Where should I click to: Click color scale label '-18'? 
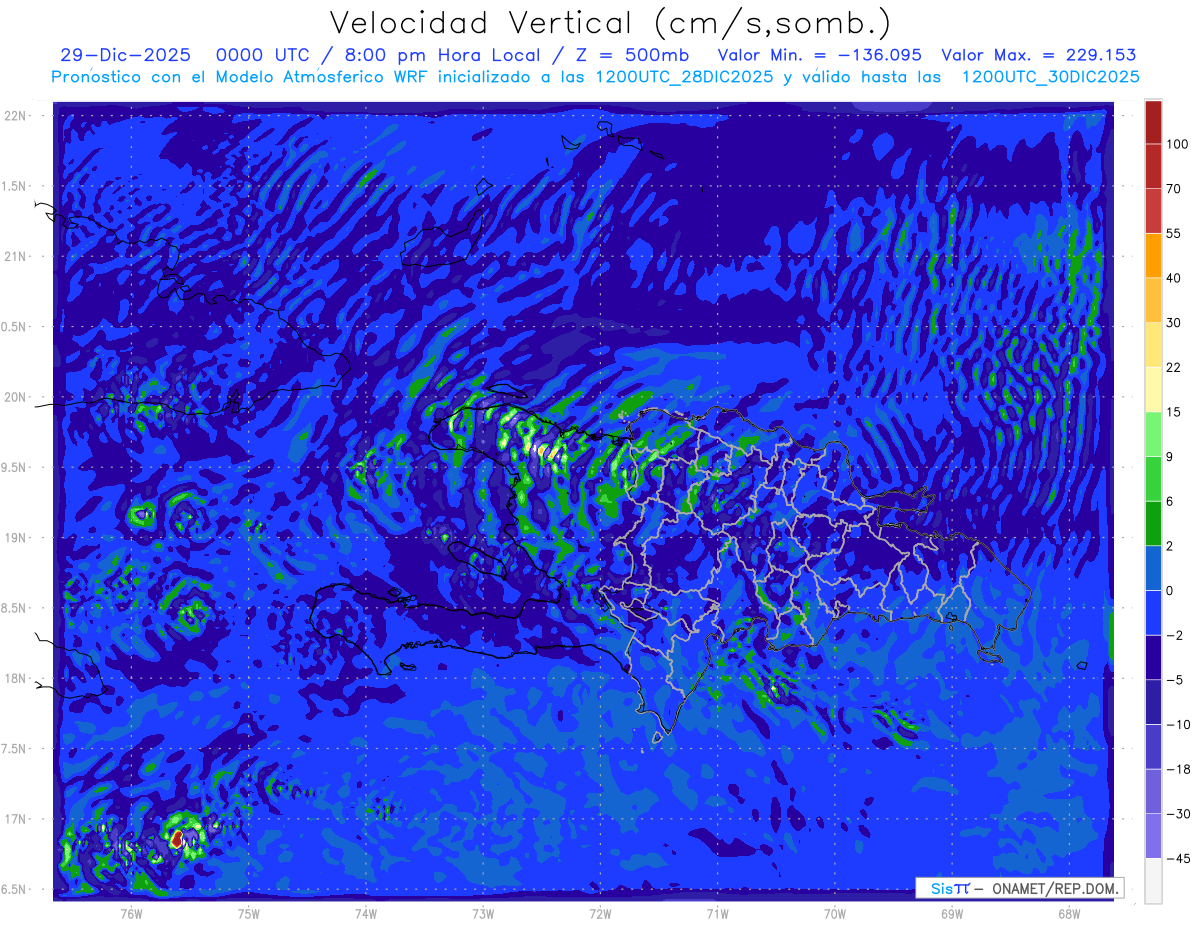click(1177, 769)
